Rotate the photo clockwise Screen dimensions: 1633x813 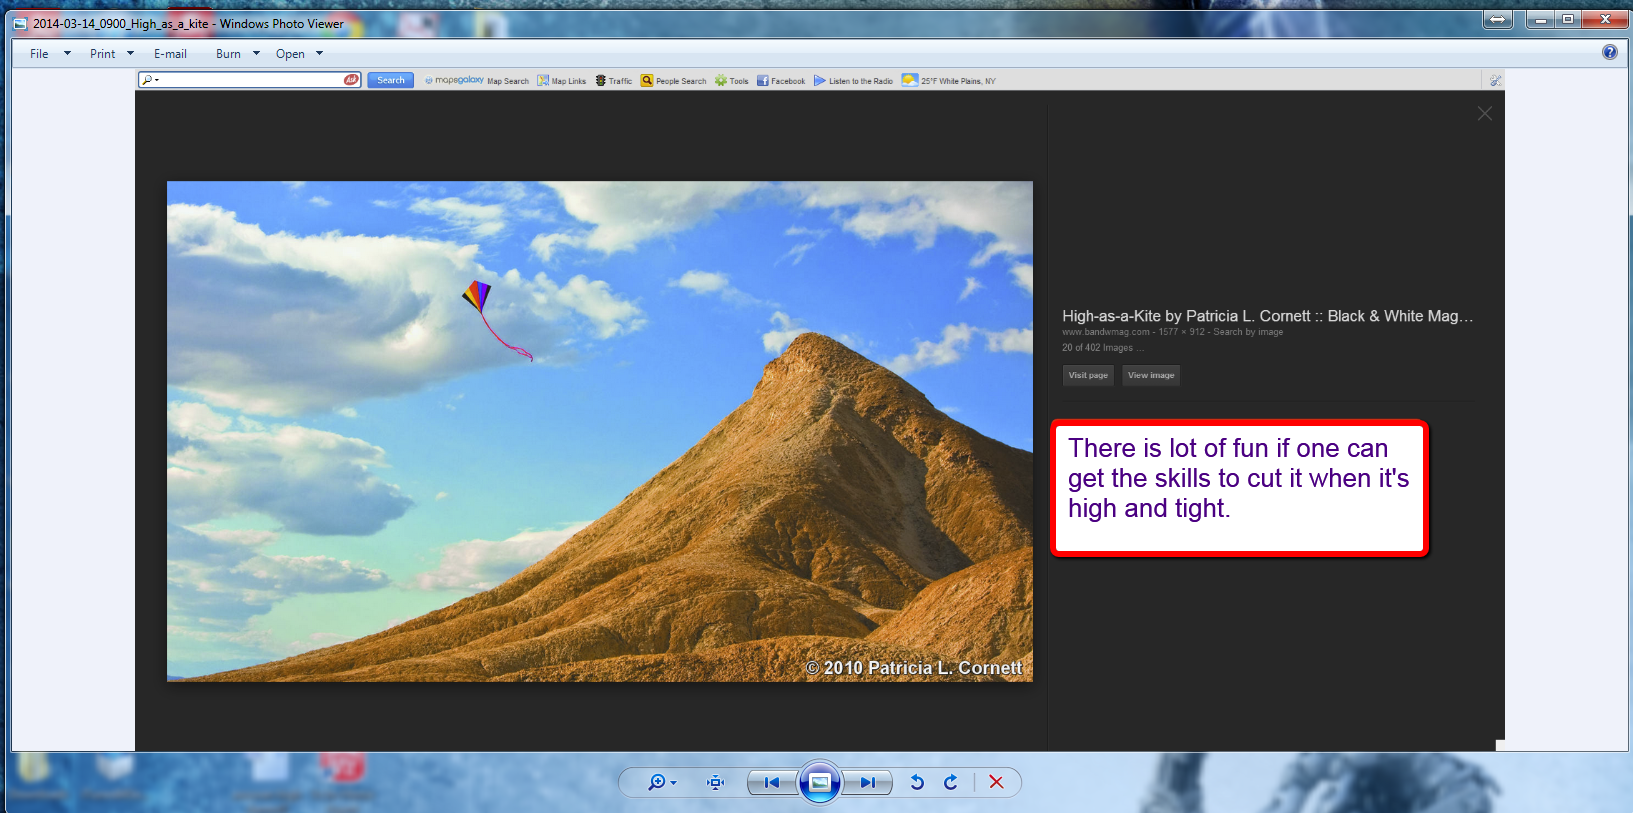click(x=951, y=782)
